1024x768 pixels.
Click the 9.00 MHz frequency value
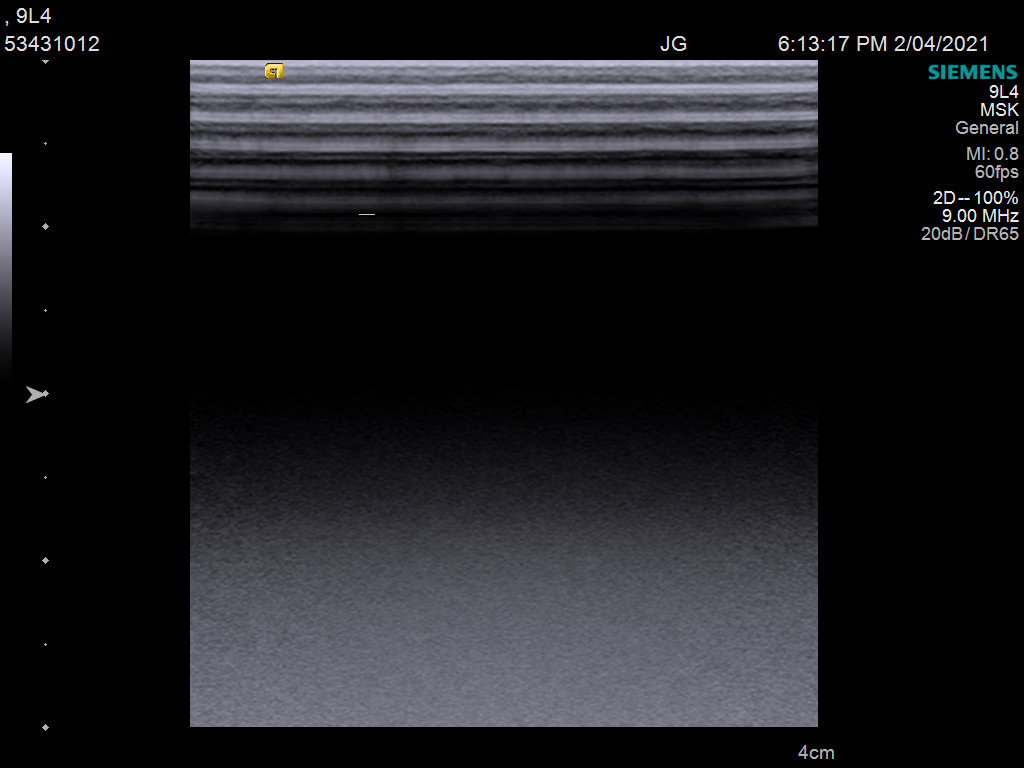pyautogui.click(x=980, y=216)
